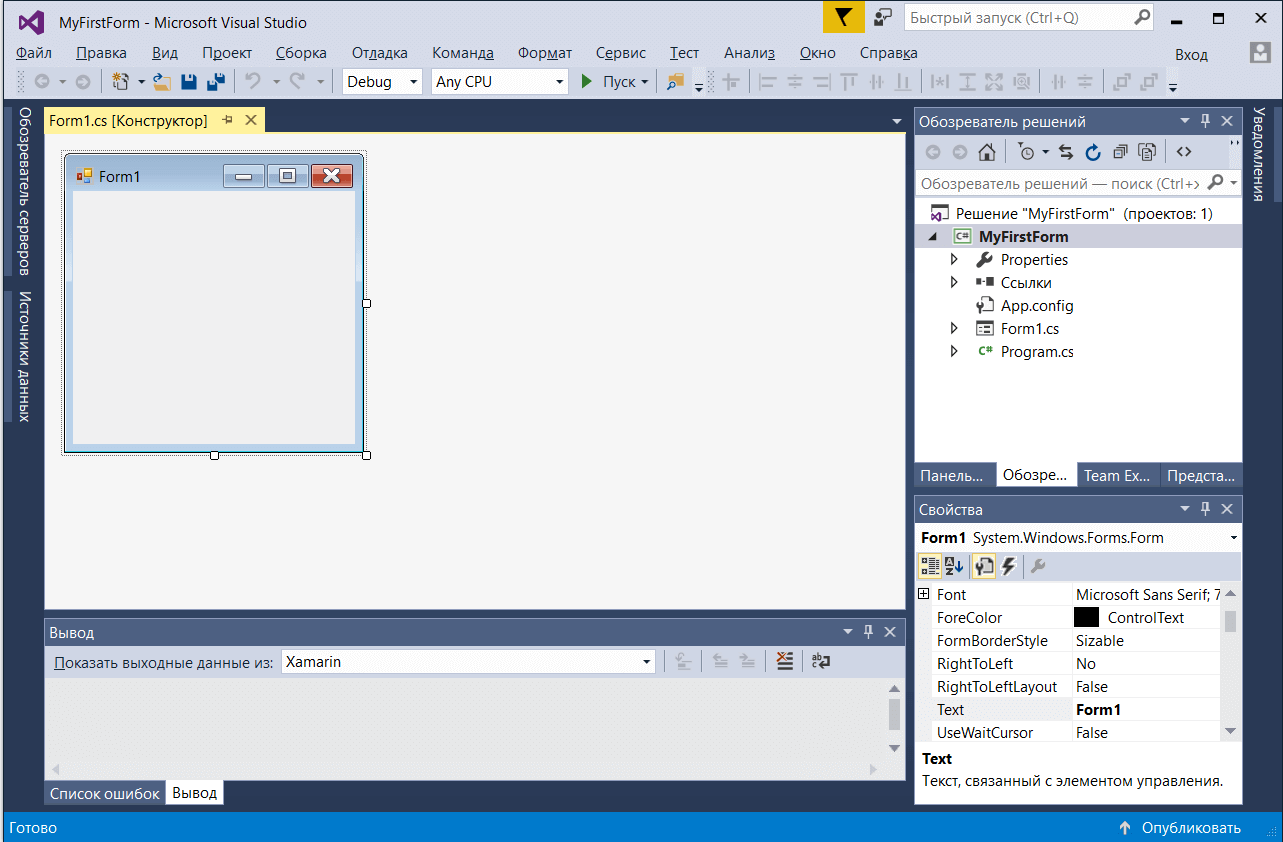
Task: Click the Вход sign-in link
Action: pyautogui.click(x=1191, y=55)
